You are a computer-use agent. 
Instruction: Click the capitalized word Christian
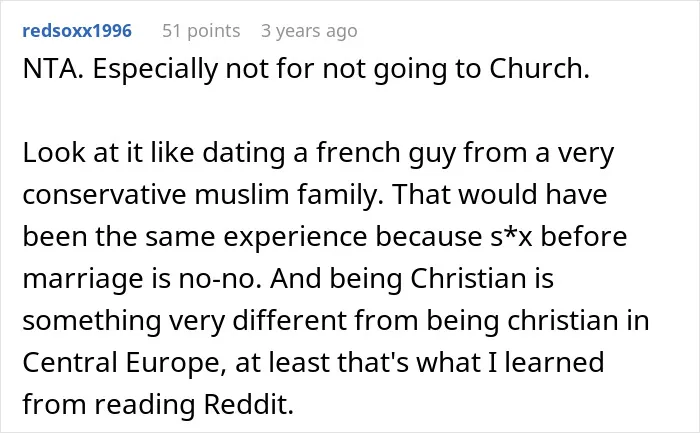(468, 279)
